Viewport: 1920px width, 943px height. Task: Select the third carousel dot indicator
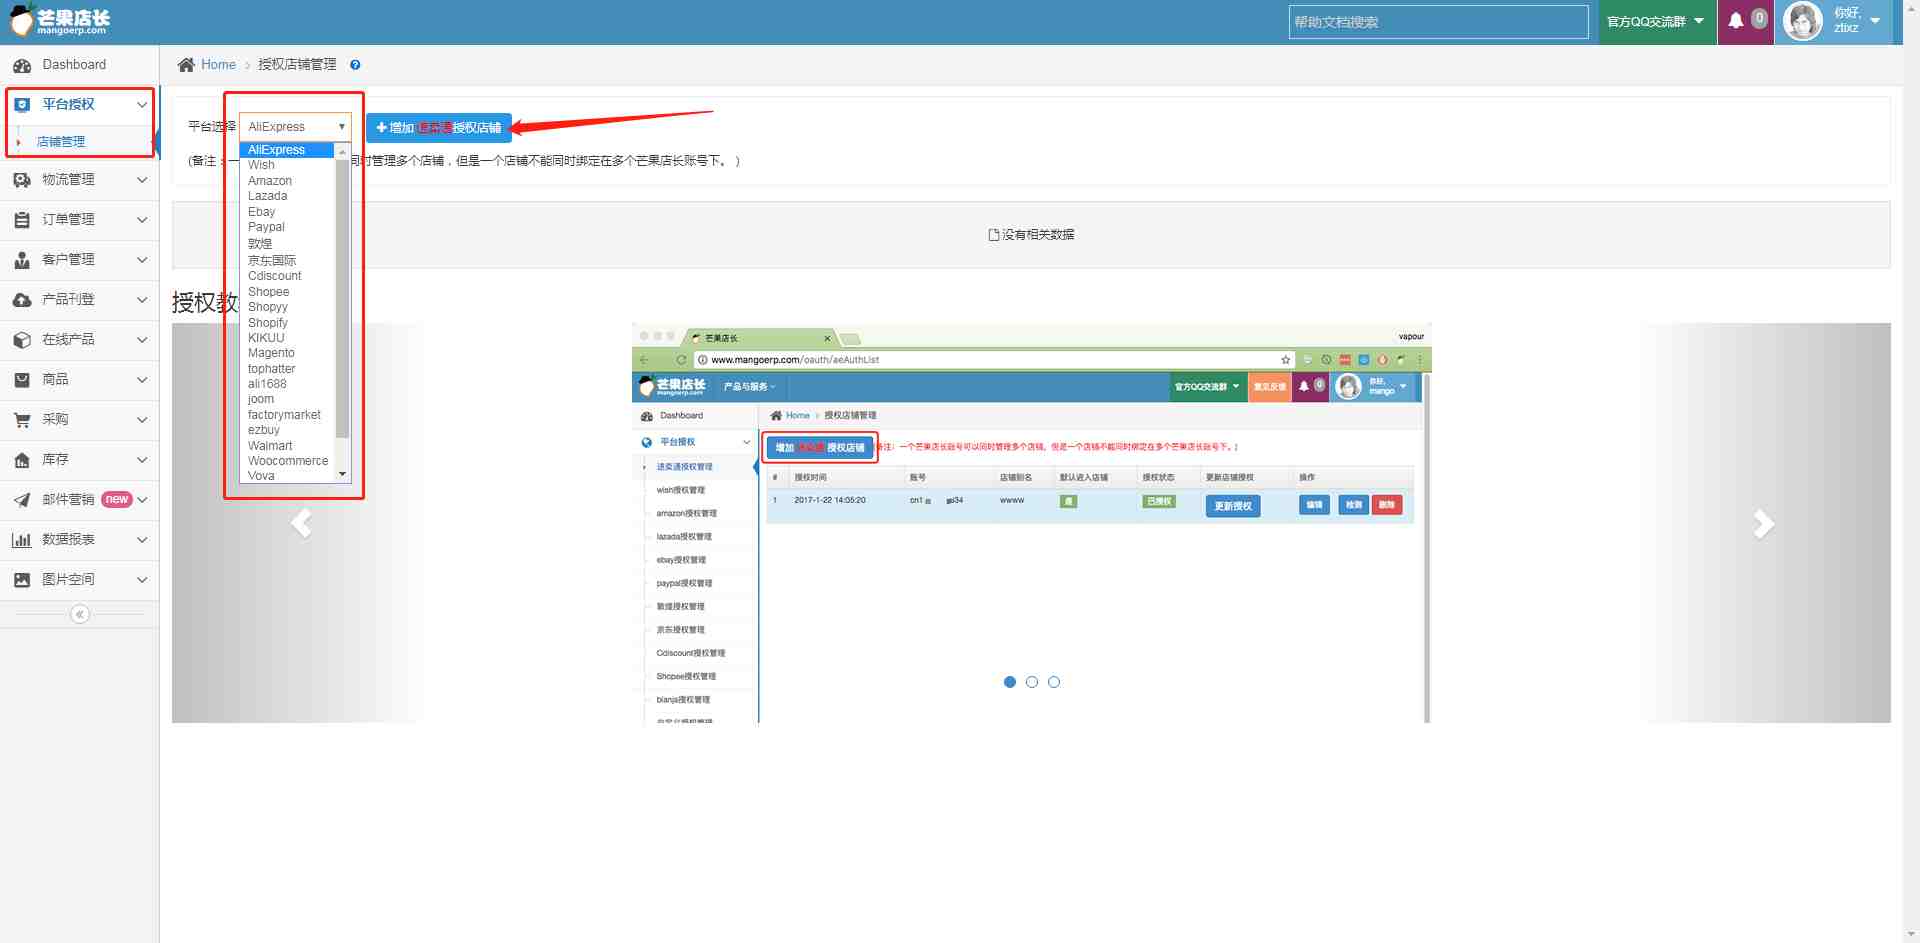[x=1054, y=682]
